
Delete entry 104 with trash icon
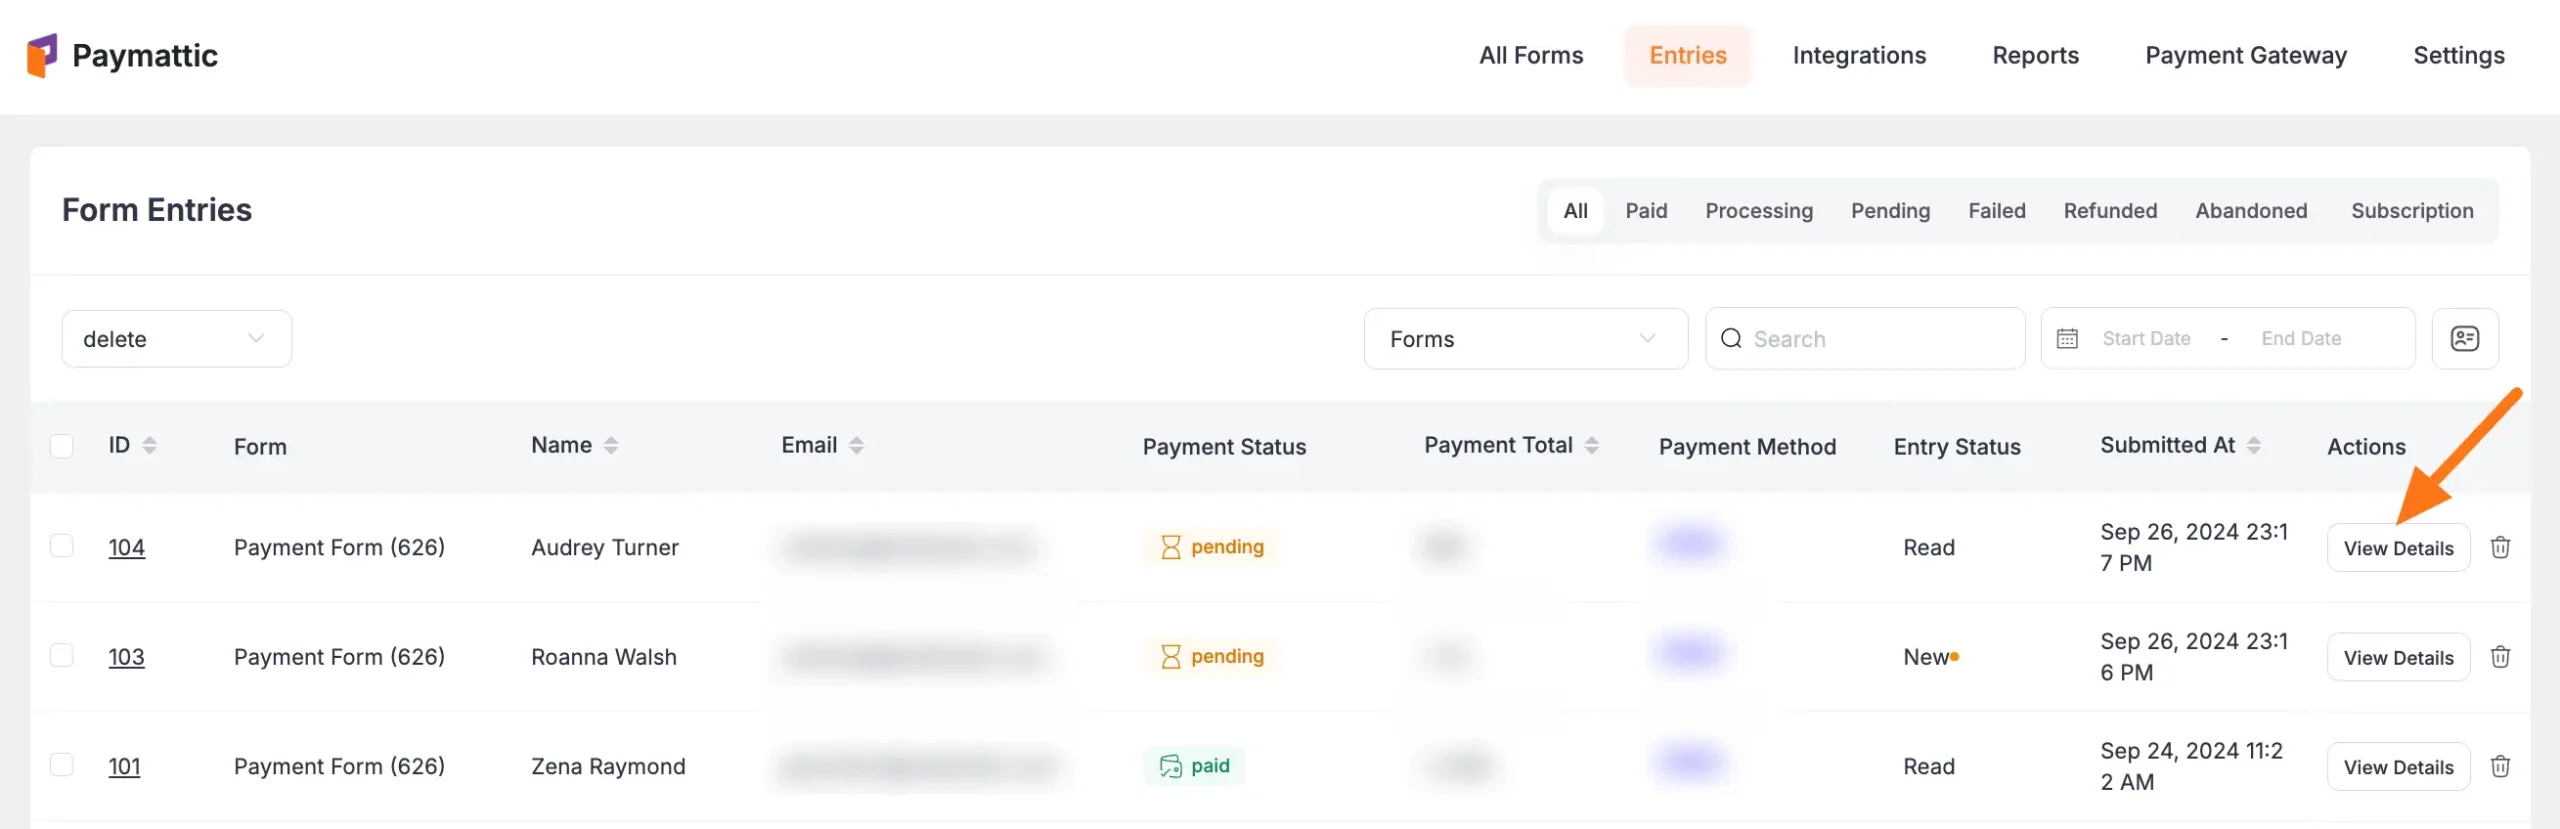[2500, 547]
